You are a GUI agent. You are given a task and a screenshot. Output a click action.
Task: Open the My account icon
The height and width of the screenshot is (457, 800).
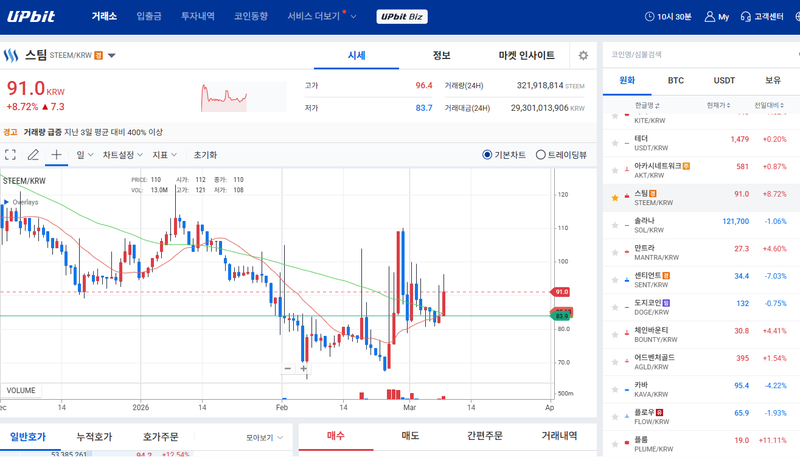(717, 16)
